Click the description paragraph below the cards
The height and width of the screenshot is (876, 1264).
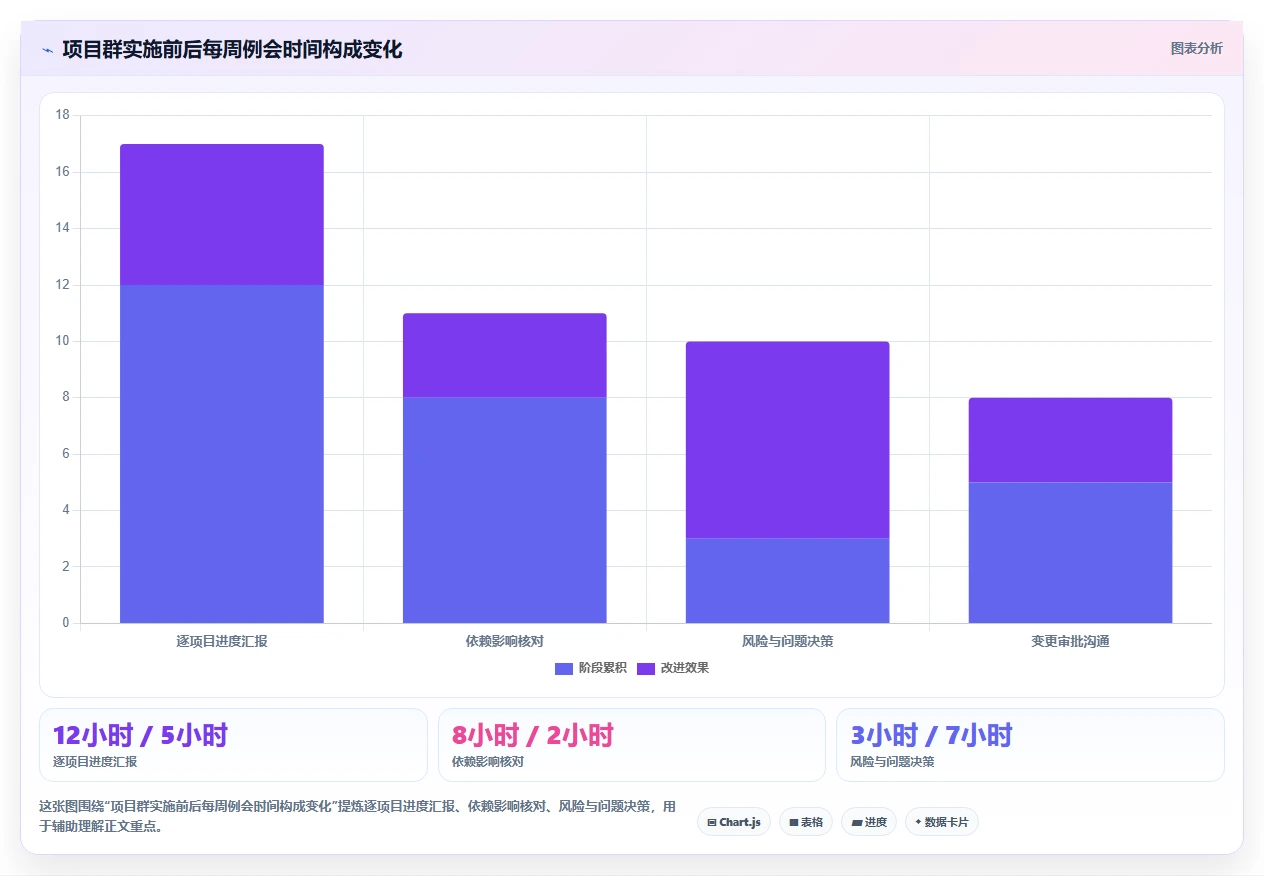(x=358, y=816)
